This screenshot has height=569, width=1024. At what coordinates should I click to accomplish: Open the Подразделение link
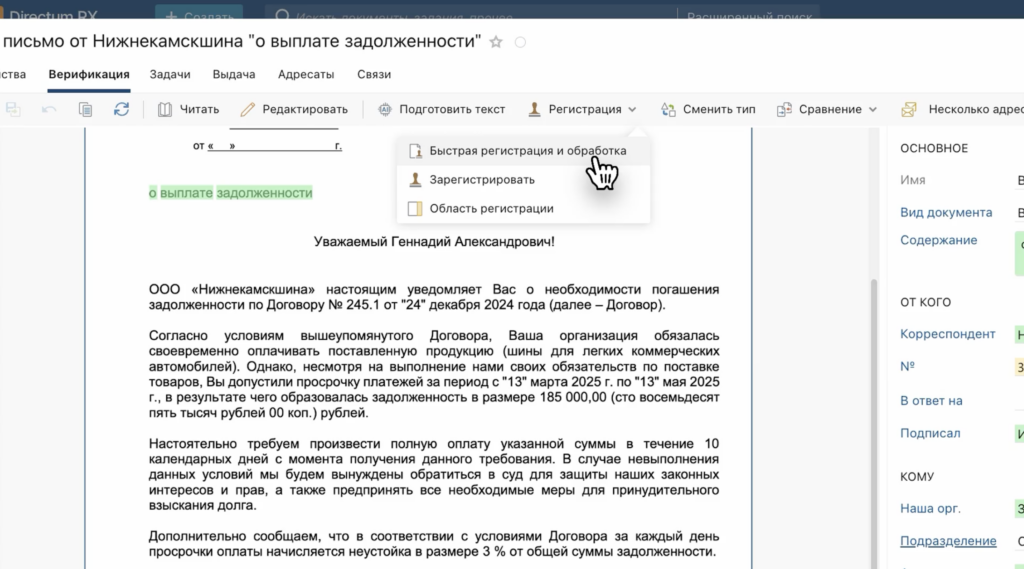(x=948, y=541)
